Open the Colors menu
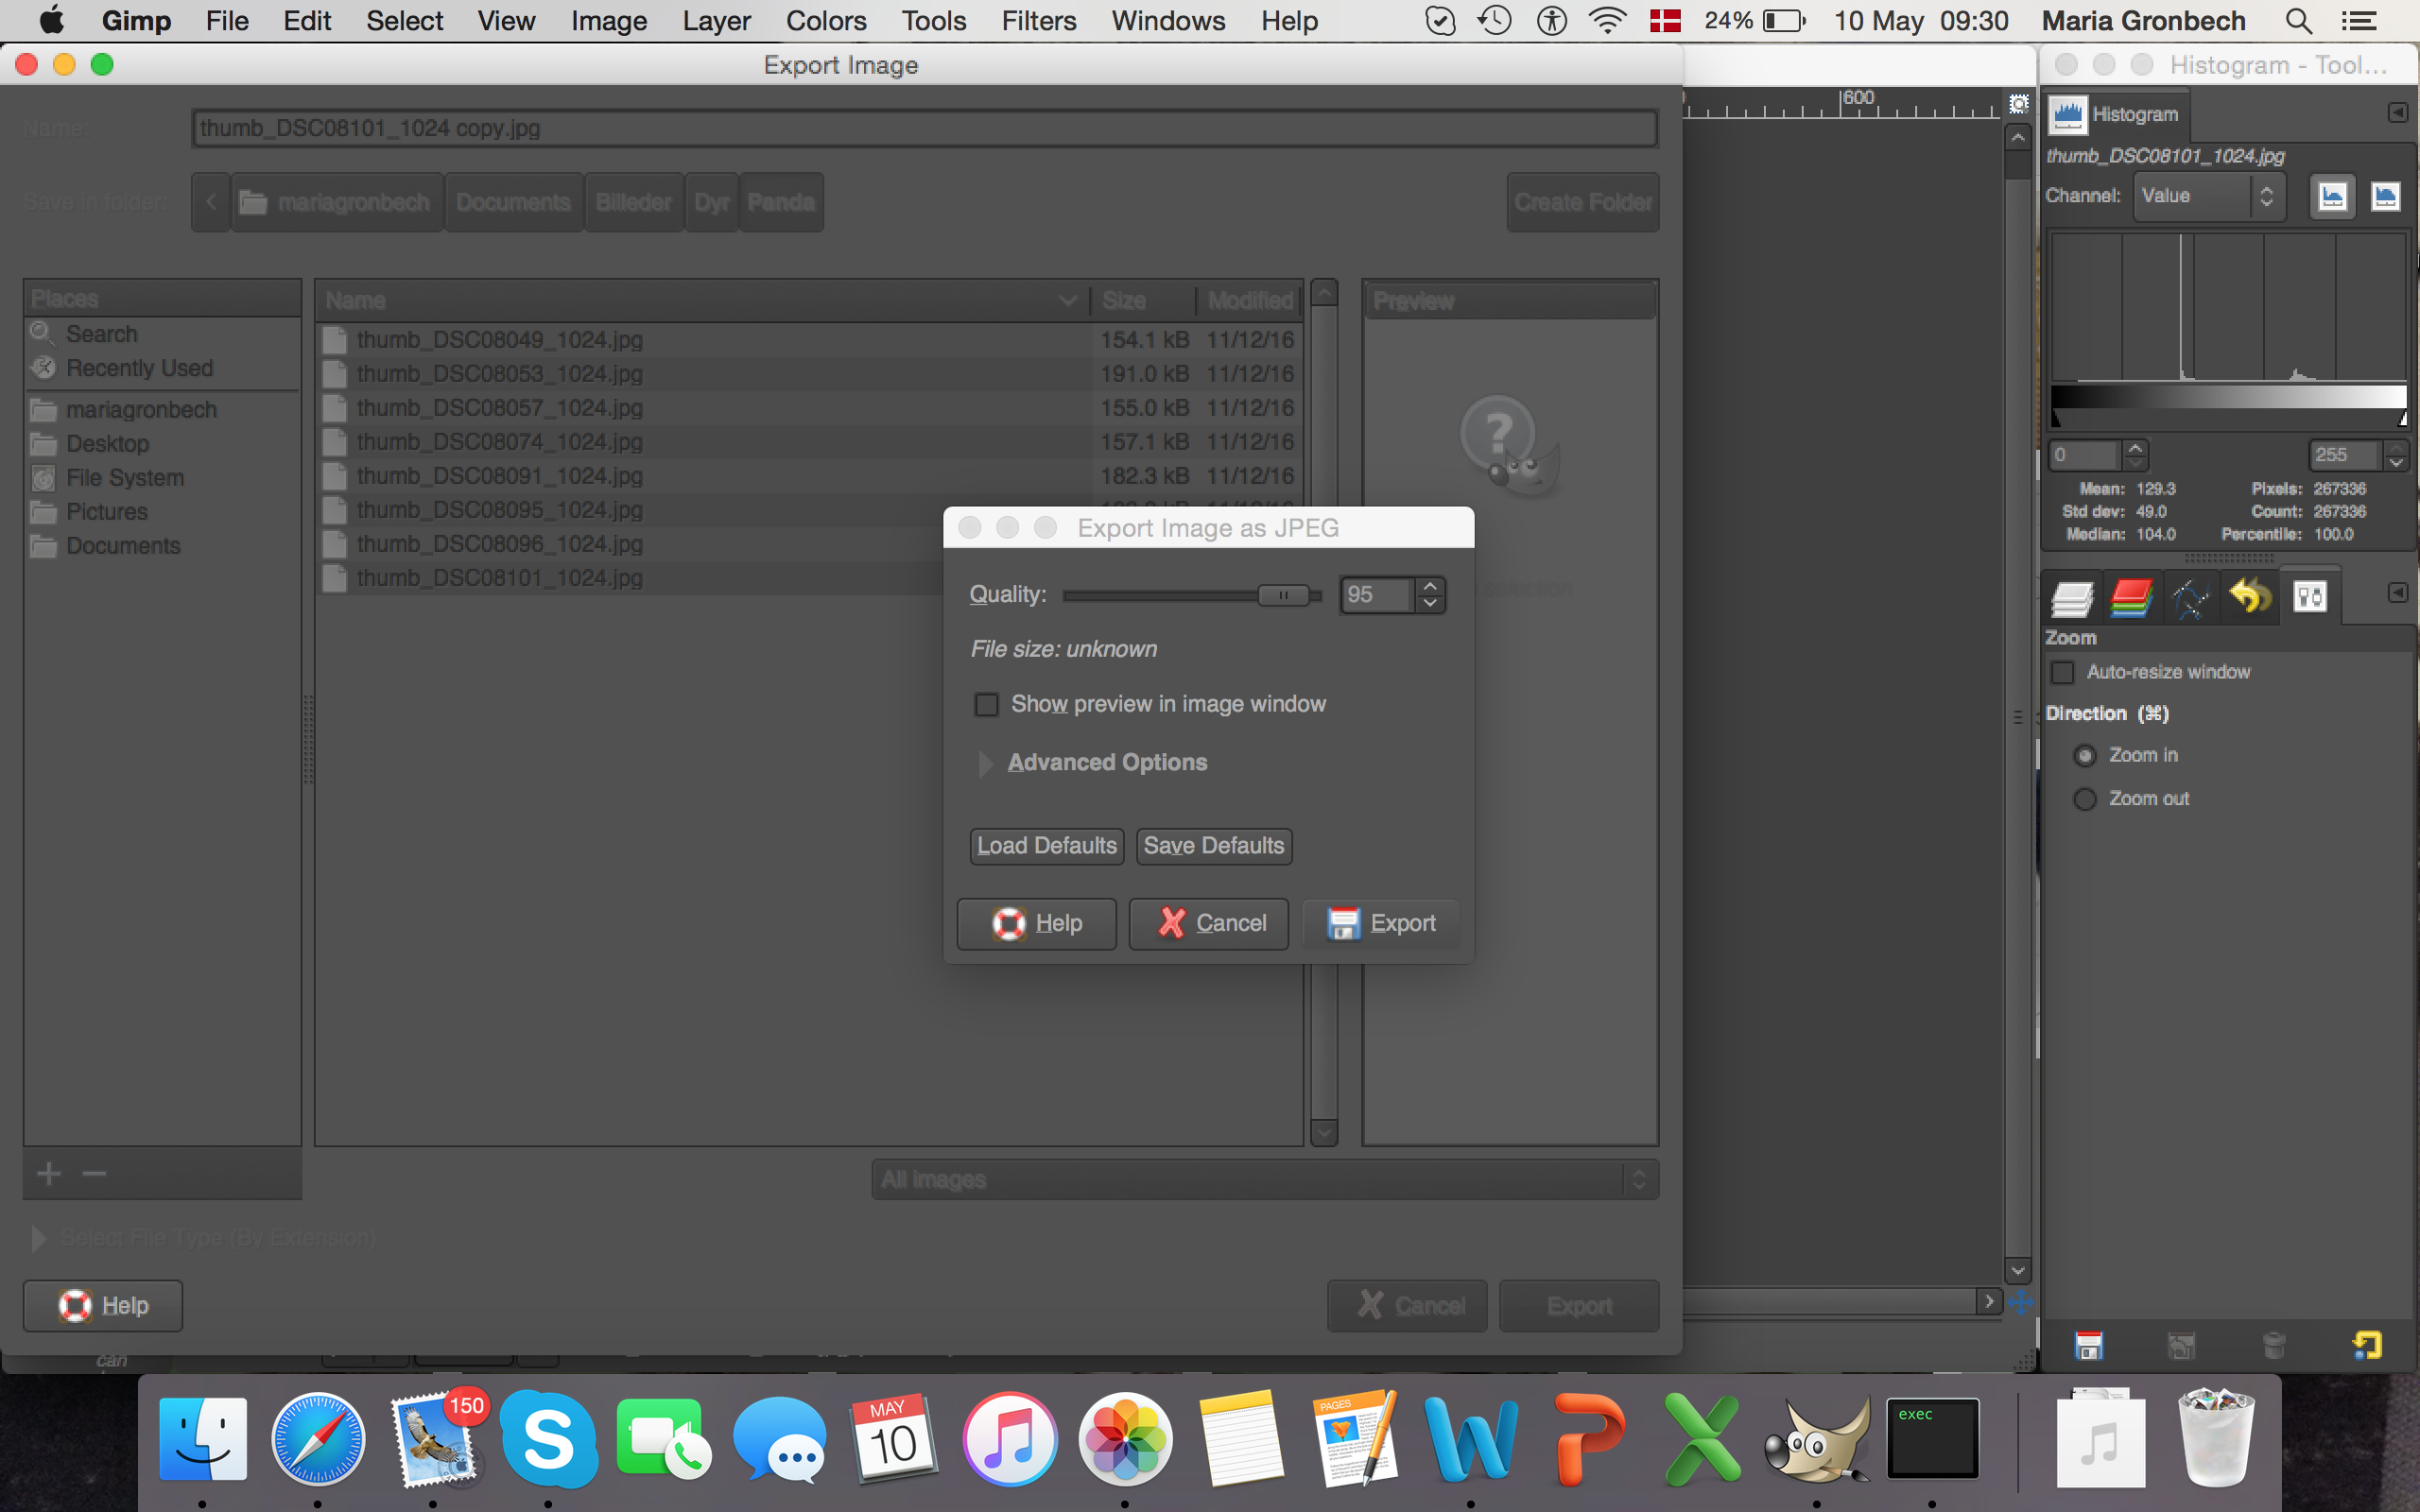The image size is (2420, 1512). click(826, 21)
